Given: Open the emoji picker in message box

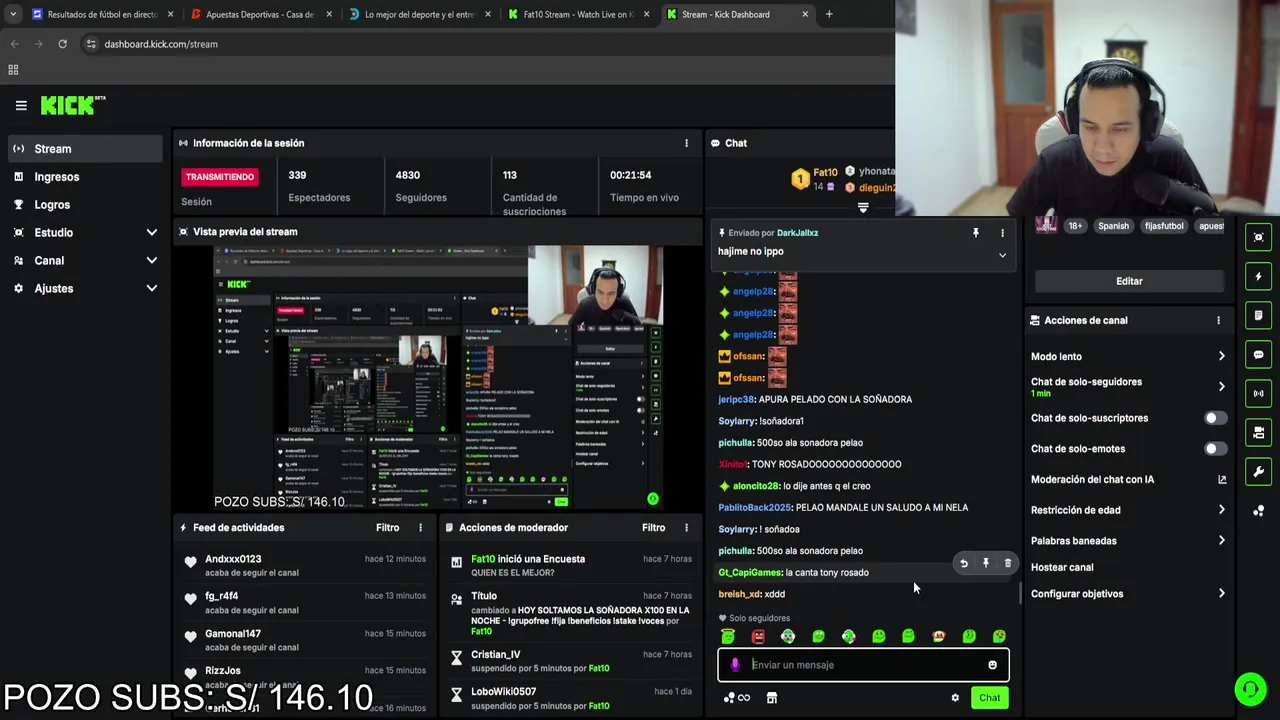Looking at the screenshot, I should pos(992,665).
